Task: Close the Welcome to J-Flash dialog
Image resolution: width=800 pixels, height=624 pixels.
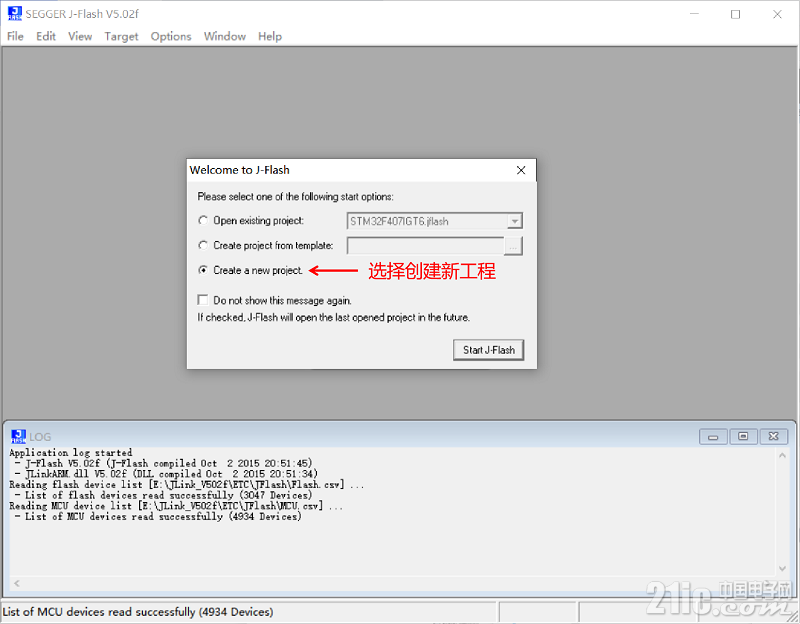Action: point(521,170)
